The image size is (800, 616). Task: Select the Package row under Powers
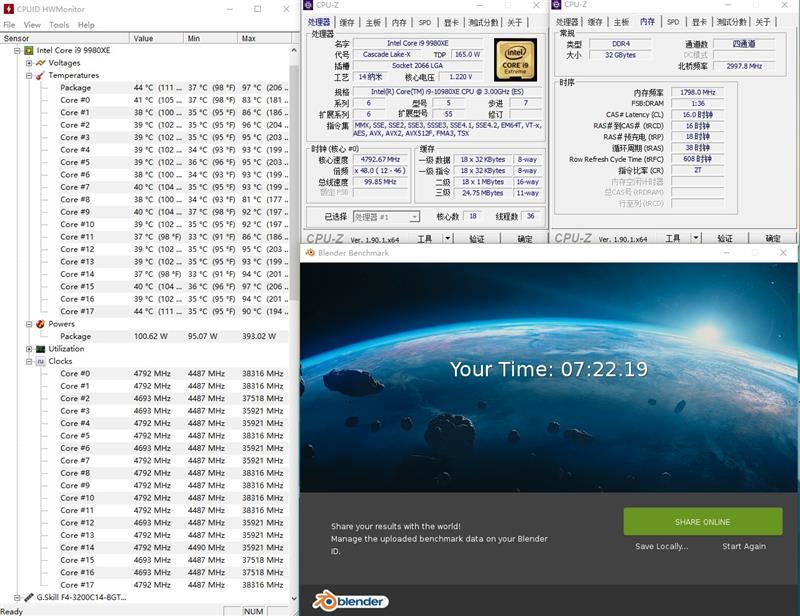pos(173,336)
